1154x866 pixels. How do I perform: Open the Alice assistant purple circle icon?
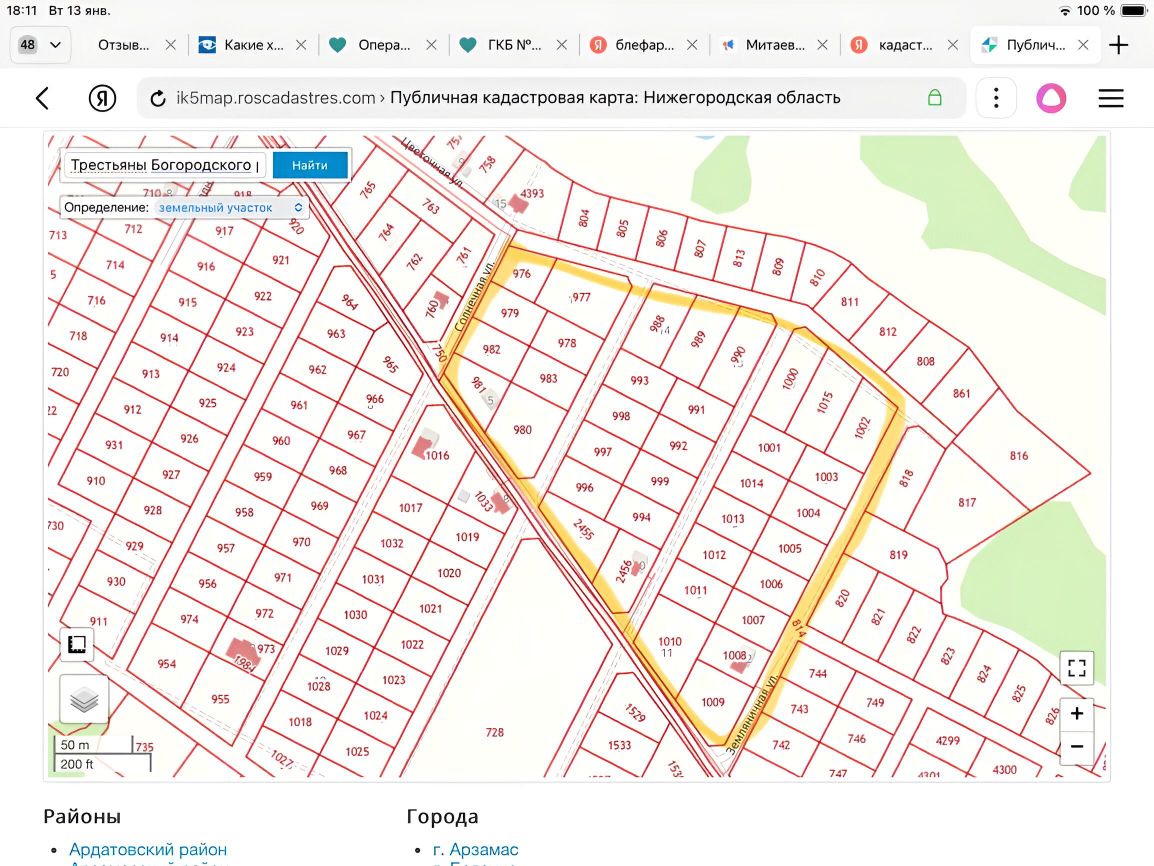tap(1051, 98)
